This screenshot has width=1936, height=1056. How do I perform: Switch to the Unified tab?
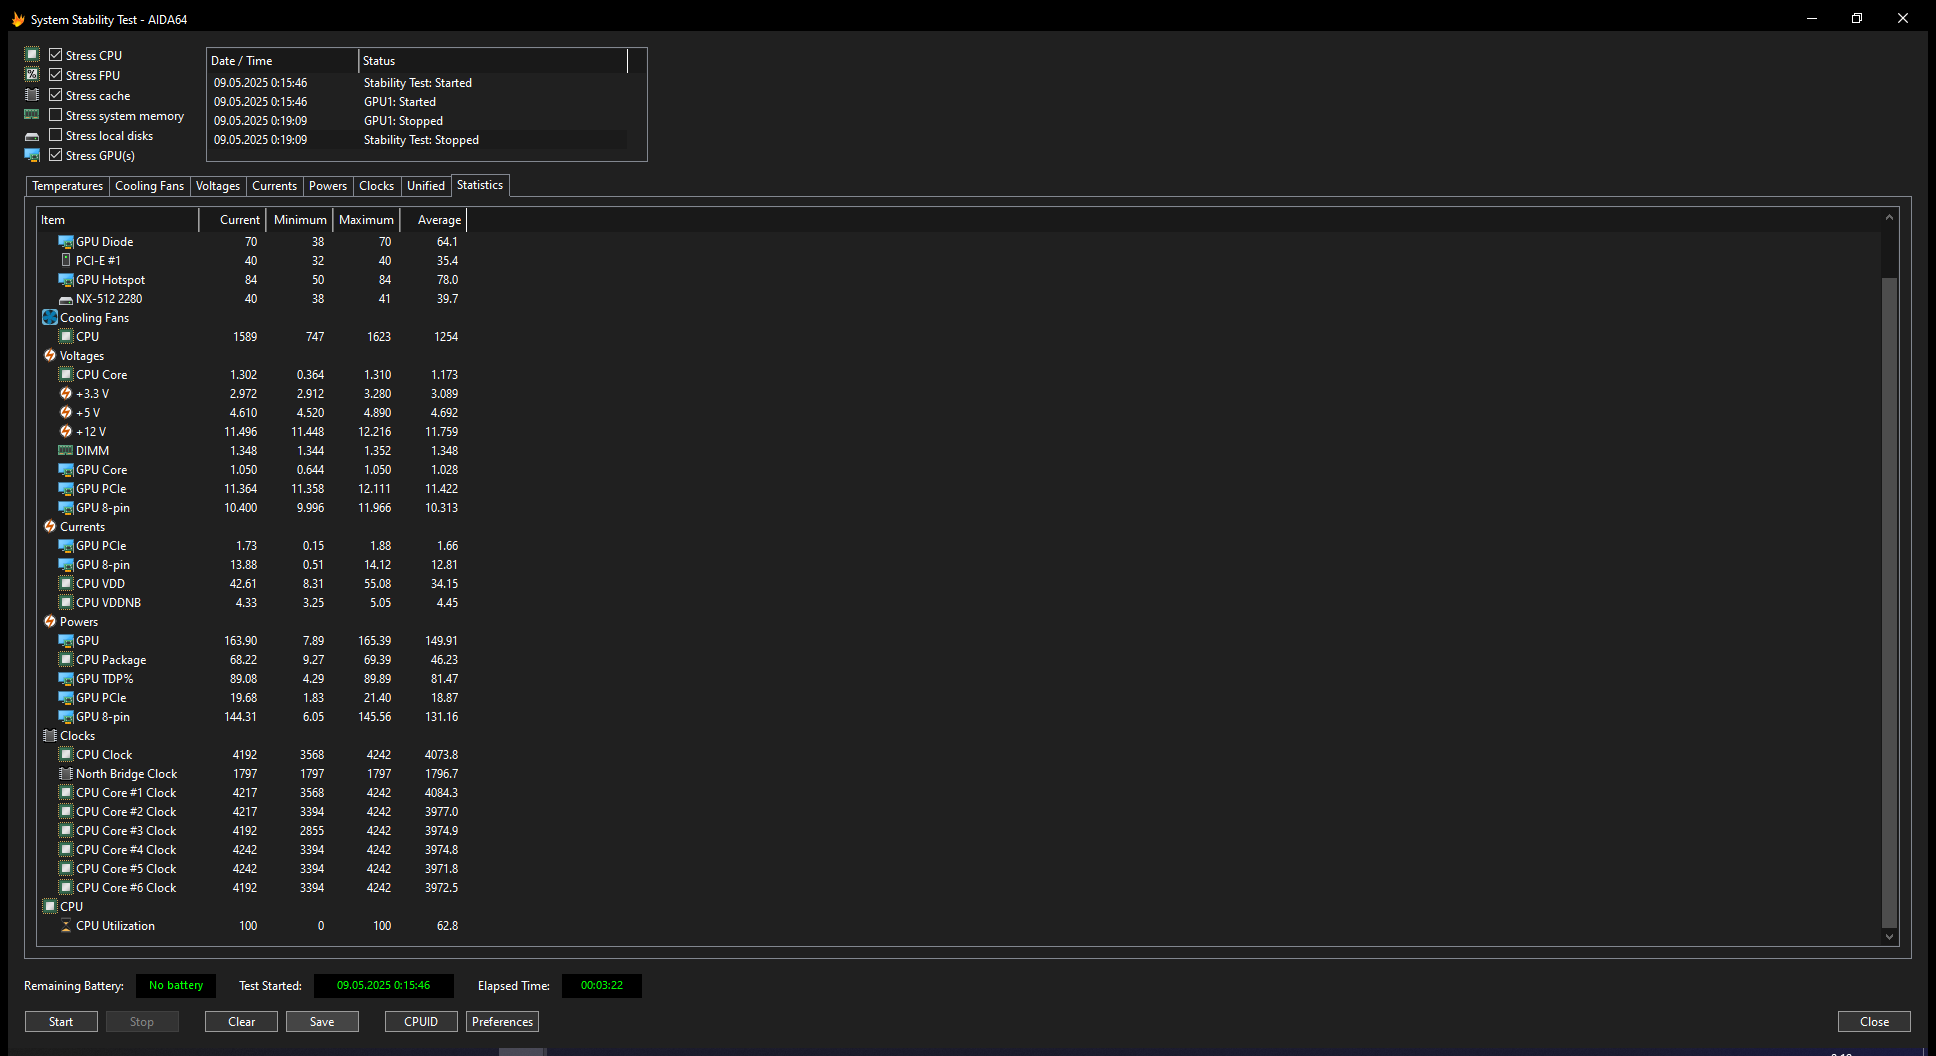pyautogui.click(x=426, y=186)
